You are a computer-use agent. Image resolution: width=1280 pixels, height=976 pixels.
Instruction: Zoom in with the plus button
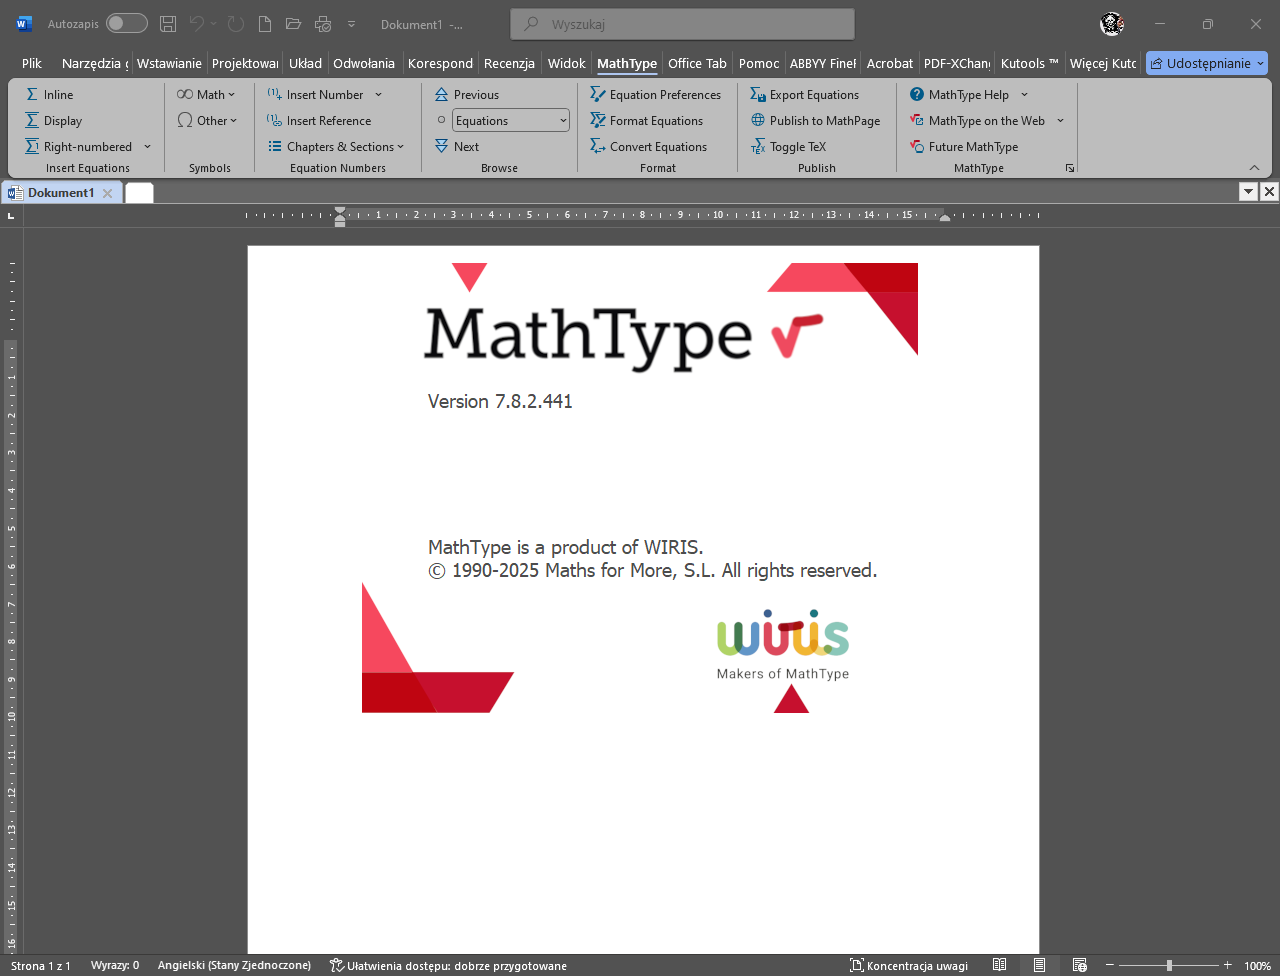pyautogui.click(x=1228, y=966)
